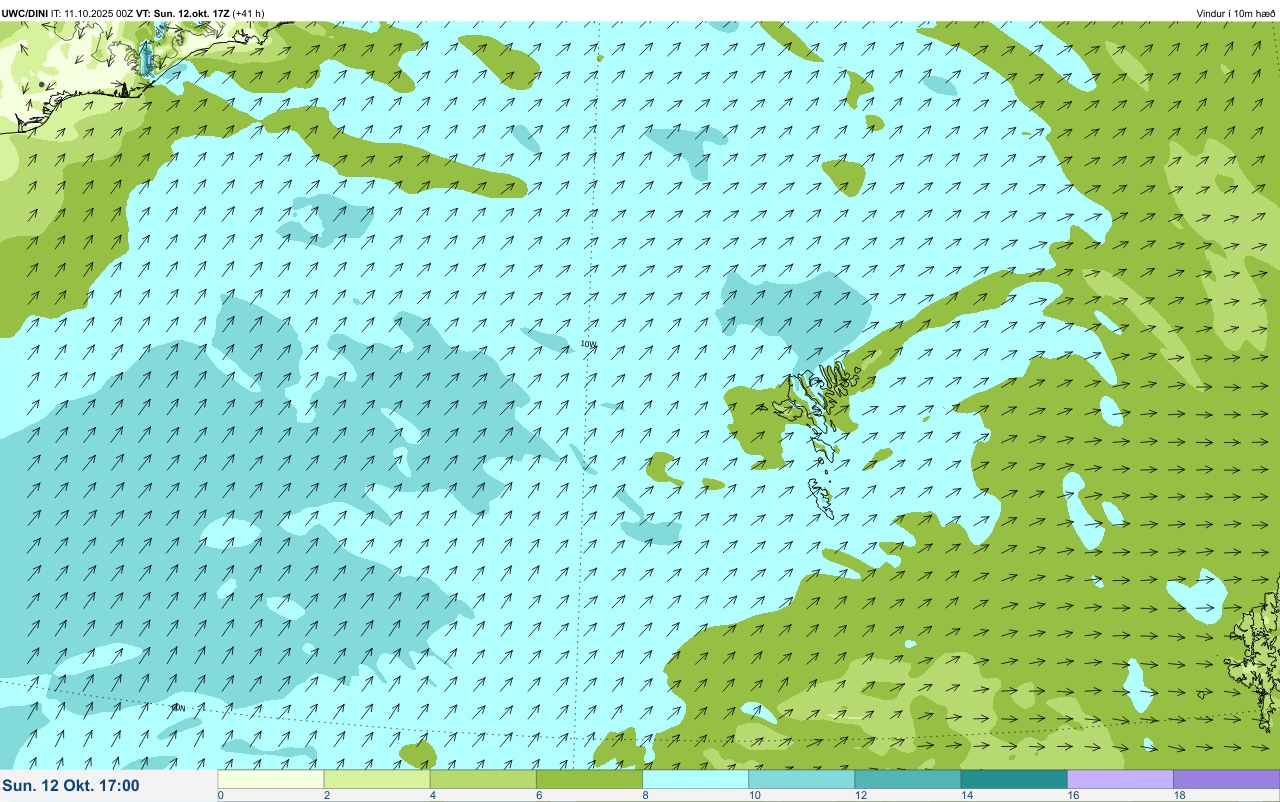Pick the lavender 16–18 legend swatch
1280x802 pixels.
point(1120,779)
